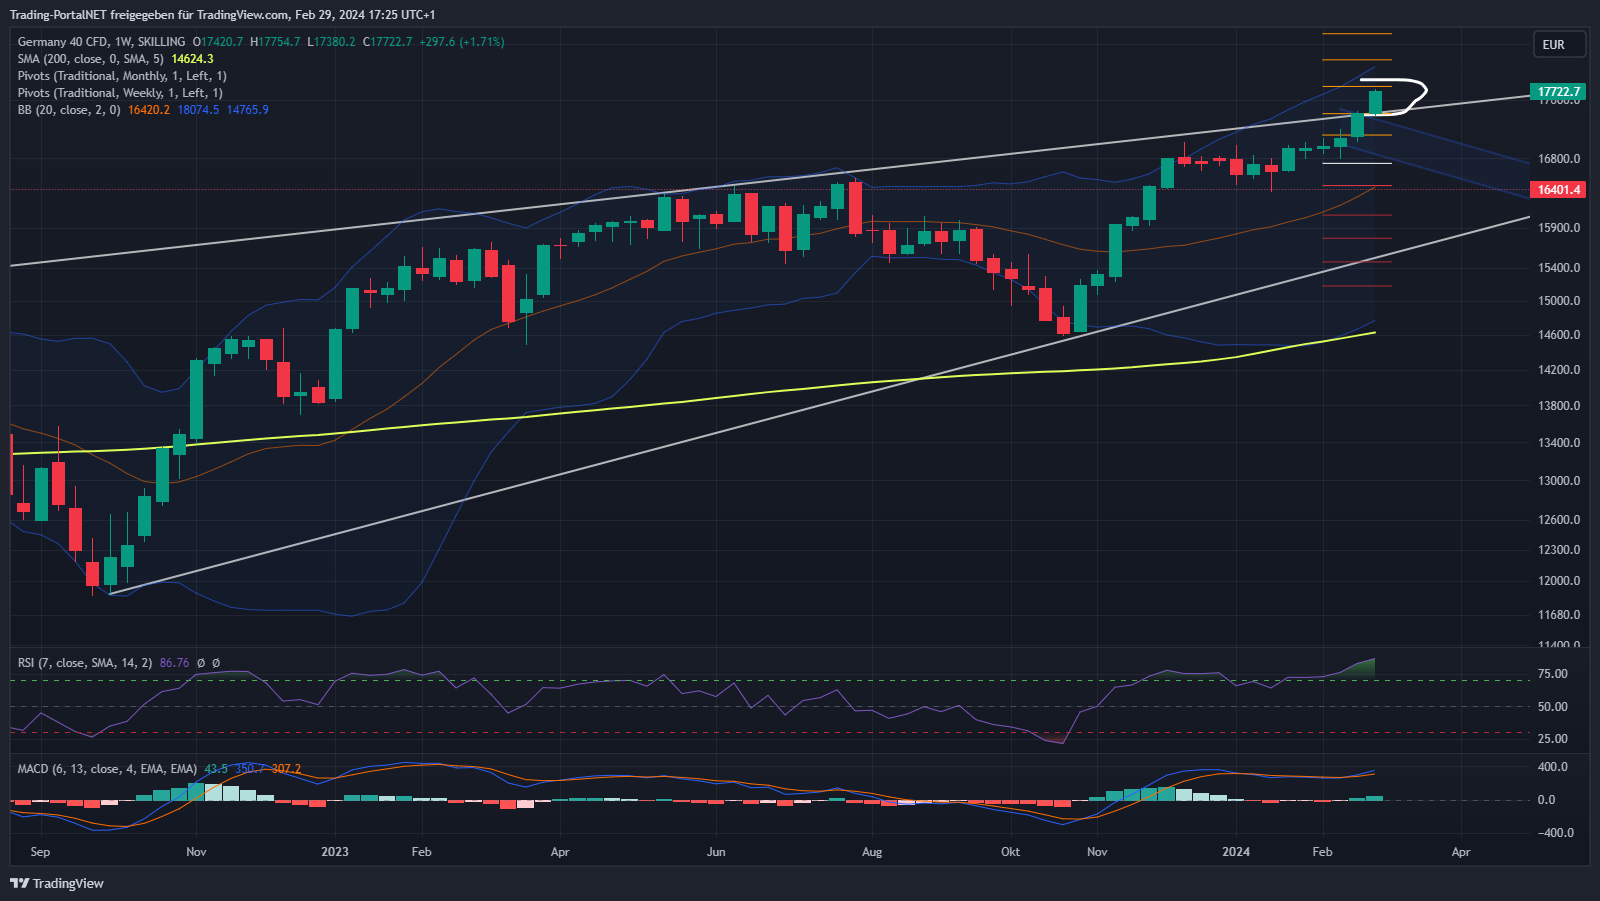This screenshot has height=901, width=1600.
Task: Click the Pivots Traditional Monthly legend entry
Action: coord(122,76)
